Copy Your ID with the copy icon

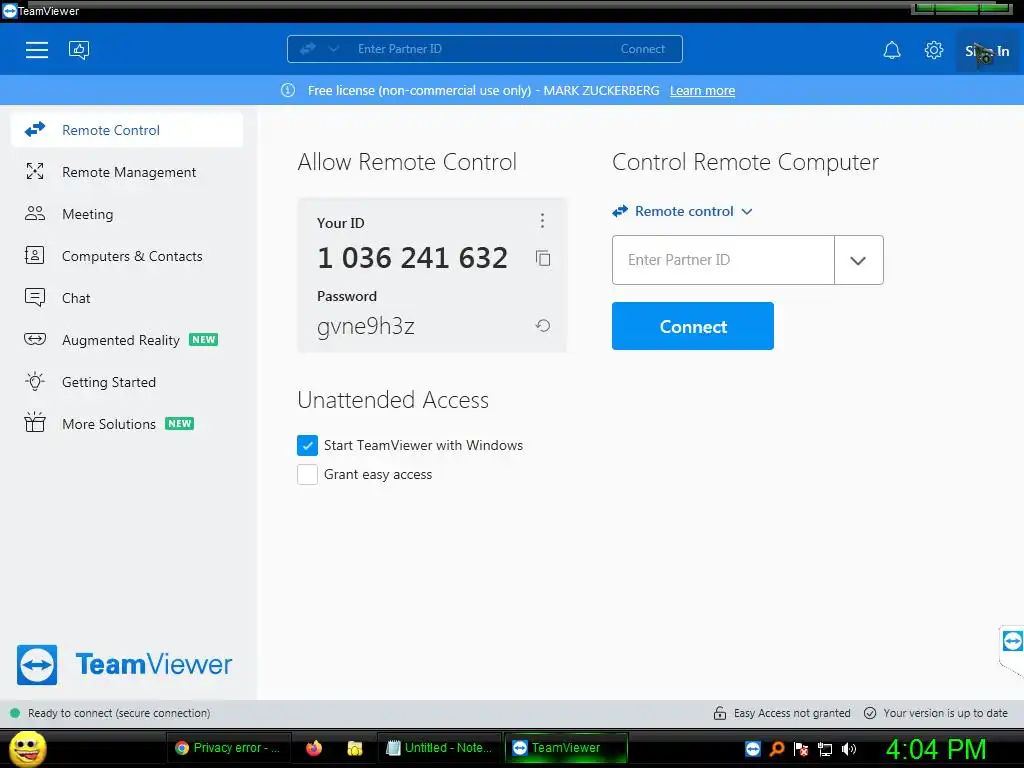(x=543, y=258)
